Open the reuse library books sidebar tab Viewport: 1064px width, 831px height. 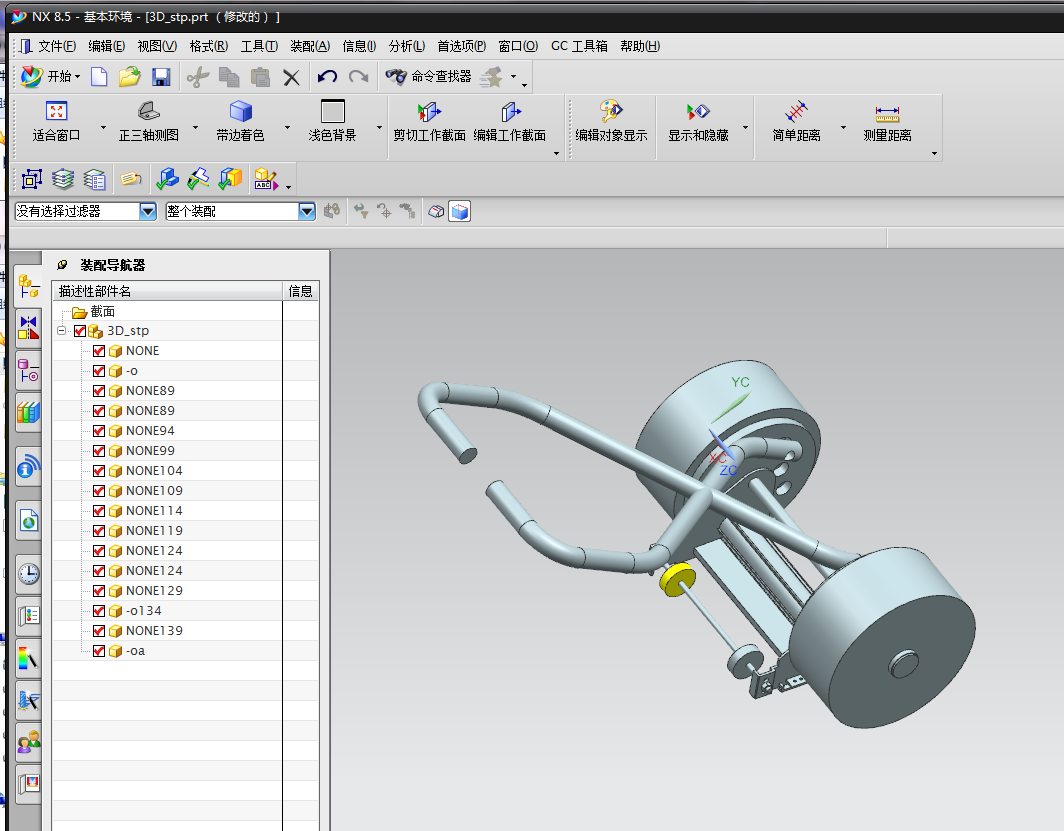tap(28, 412)
